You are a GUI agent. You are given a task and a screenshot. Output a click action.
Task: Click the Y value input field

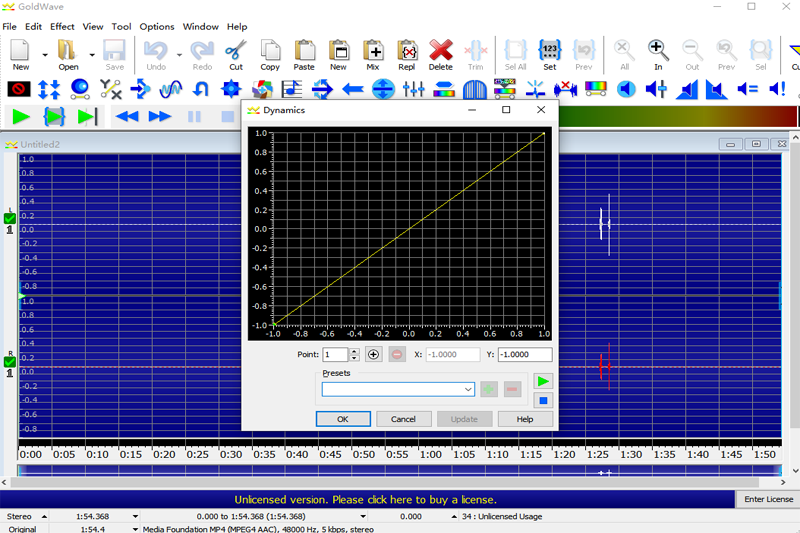525,354
